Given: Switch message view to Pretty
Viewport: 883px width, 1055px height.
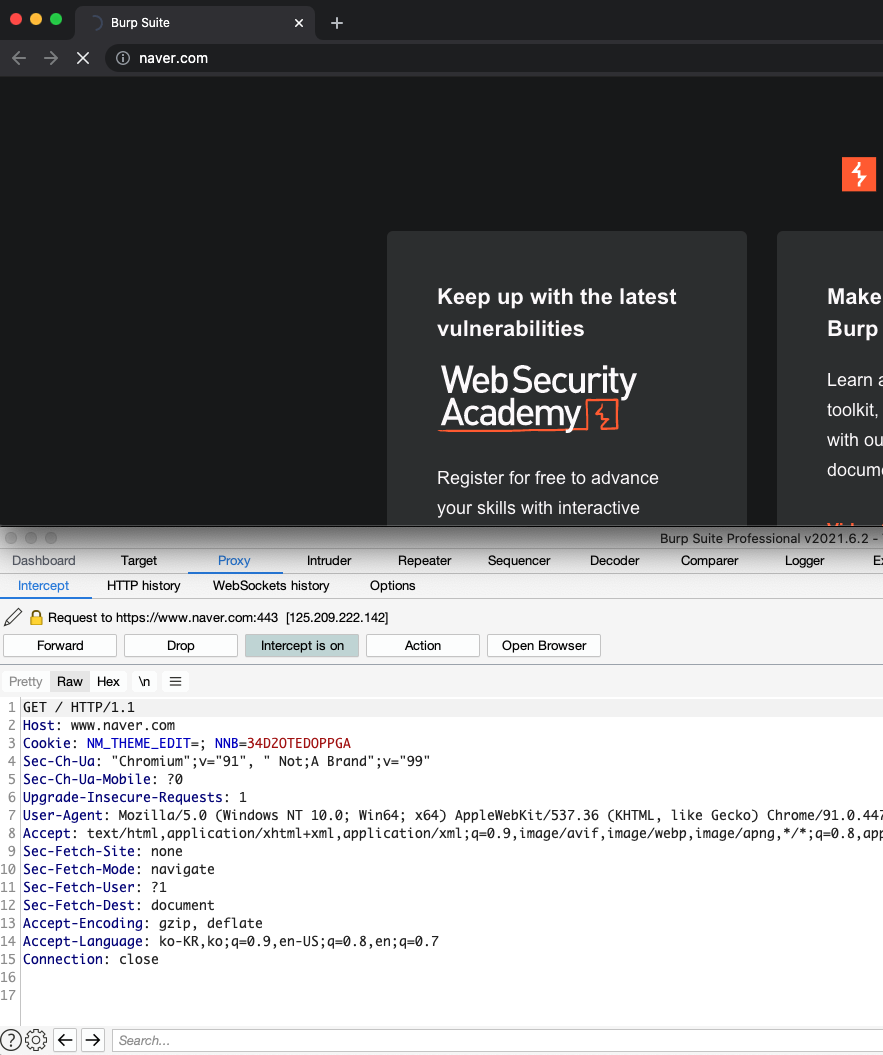Looking at the screenshot, I should pyautogui.click(x=26, y=682).
